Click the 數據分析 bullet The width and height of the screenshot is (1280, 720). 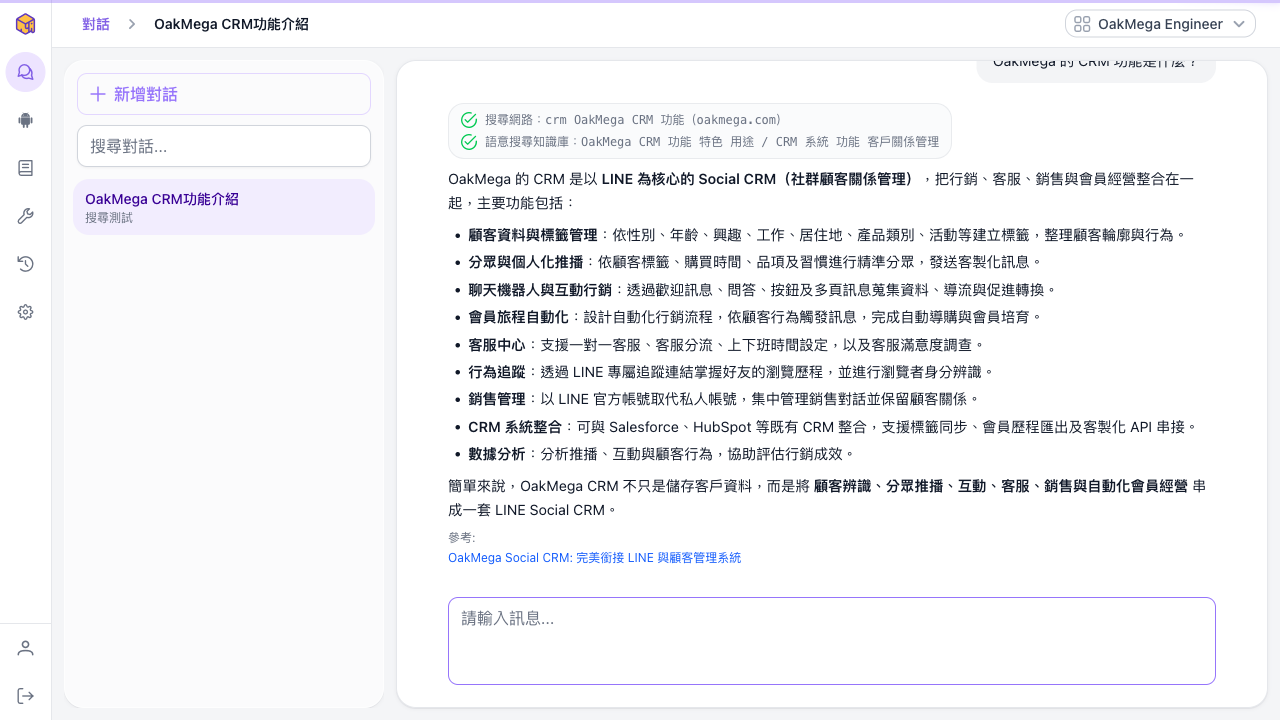[x=662, y=454]
